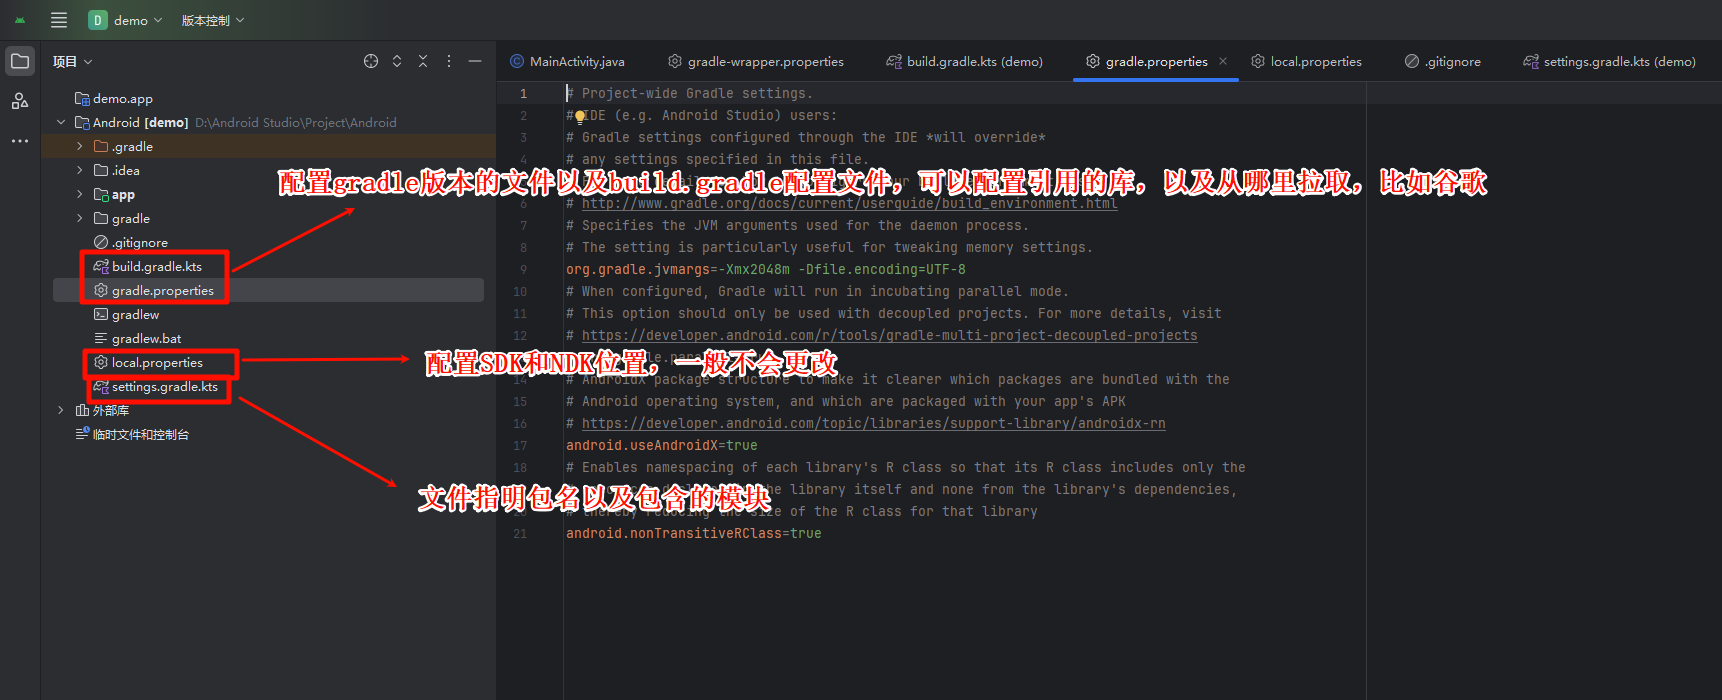Open project panel options three-dot menu
The image size is (1722, 700).
pos(449,61)
